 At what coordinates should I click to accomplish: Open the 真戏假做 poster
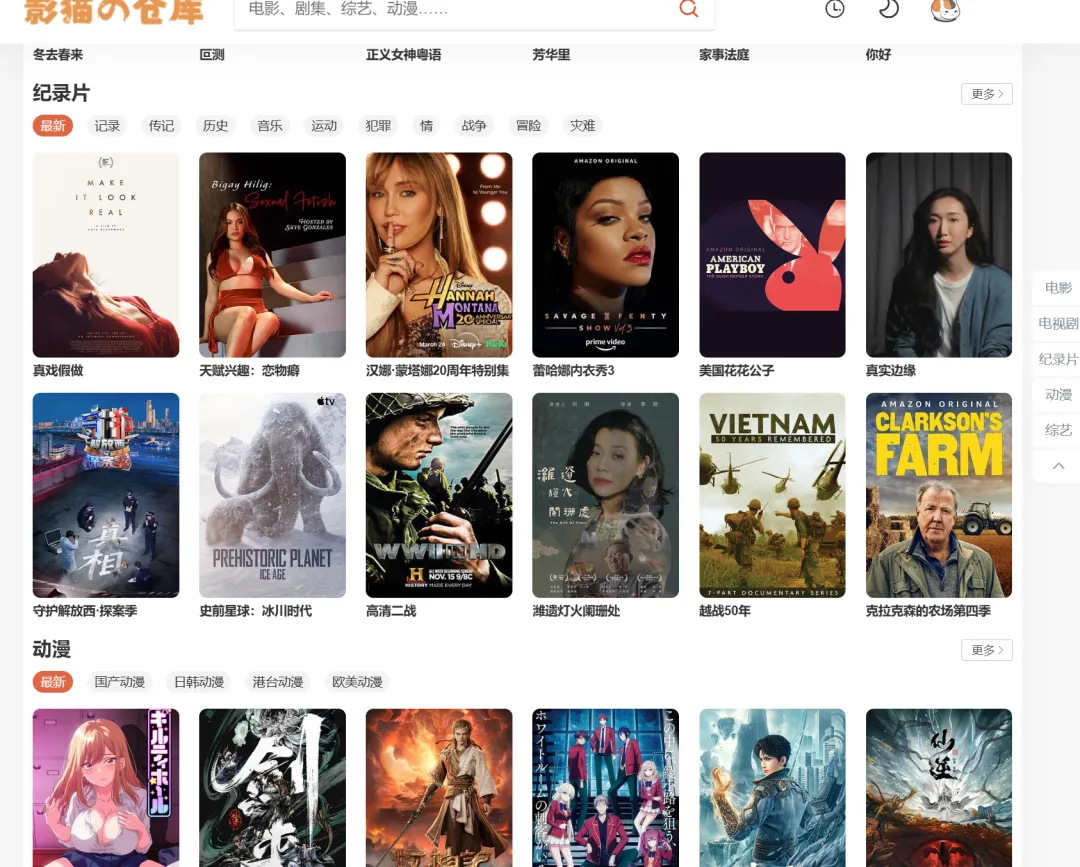[106, 255]
